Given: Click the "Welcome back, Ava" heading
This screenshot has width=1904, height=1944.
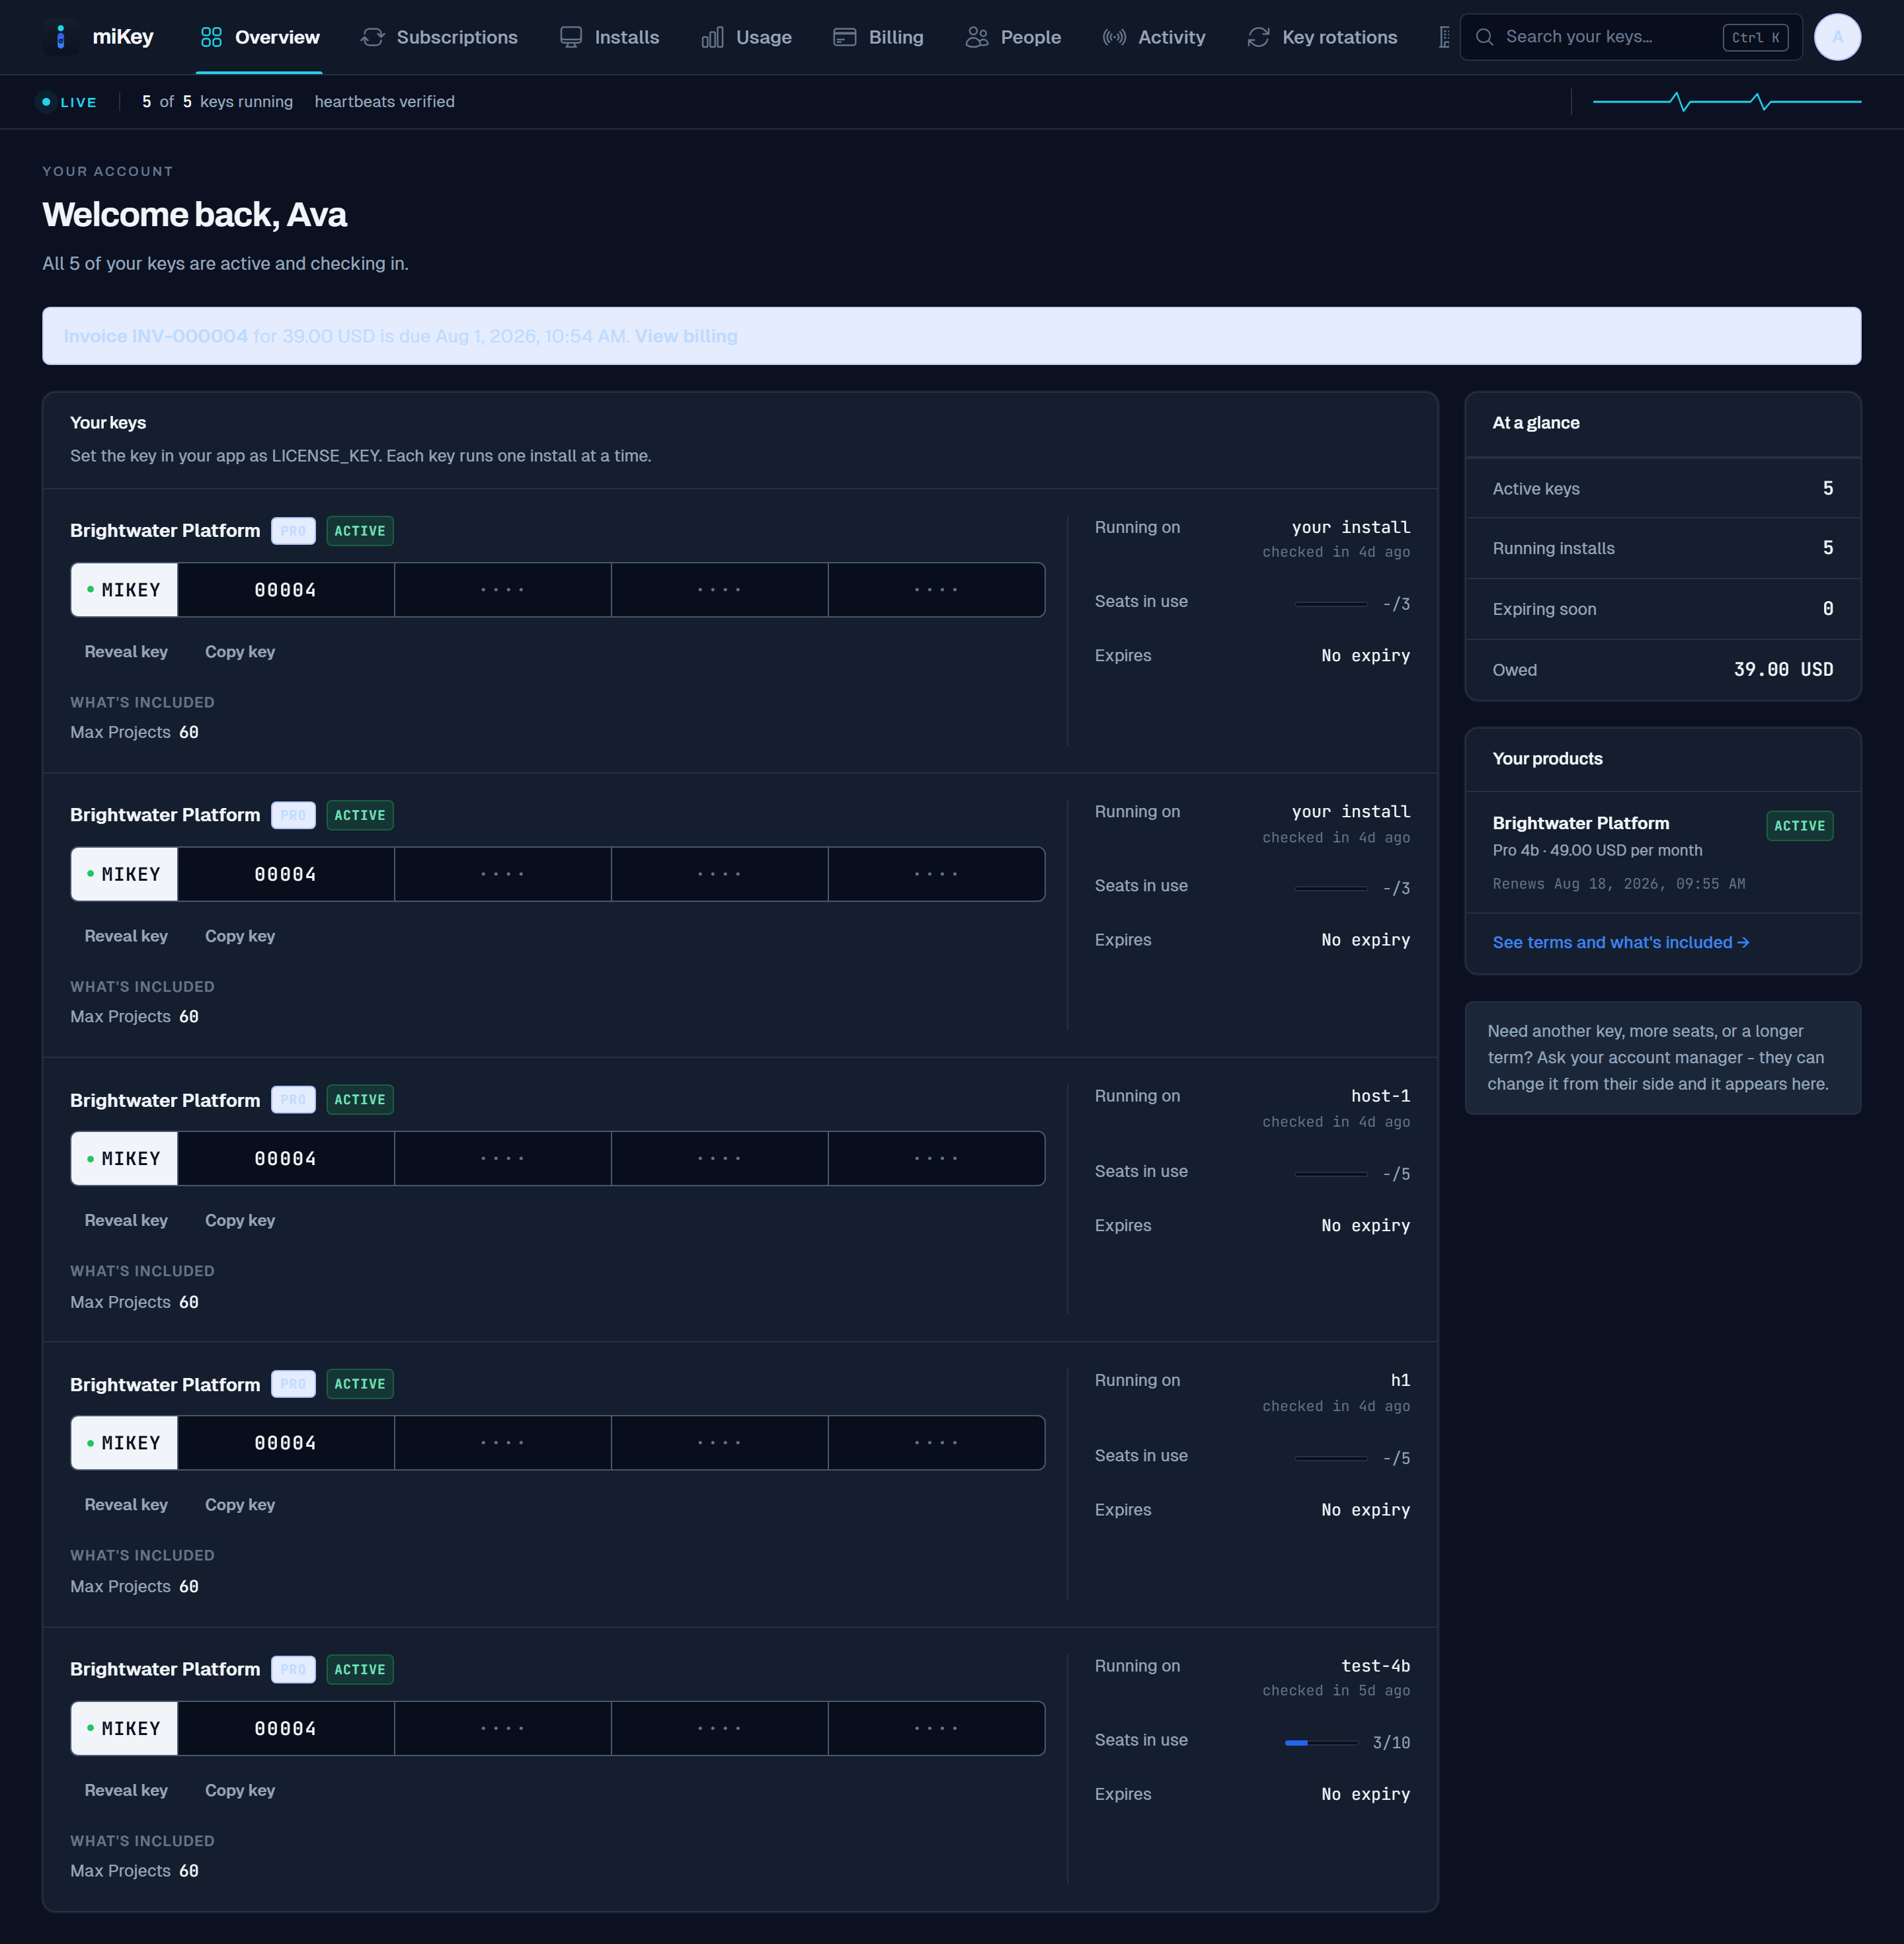Looking at the screenshot, I should tap(194, 214).
